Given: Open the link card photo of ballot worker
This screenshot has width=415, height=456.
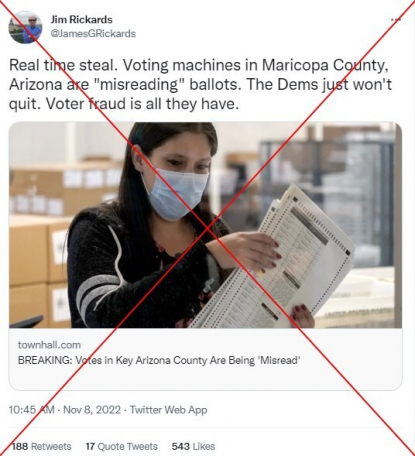Looking at the screenshot, I should (x=205, y=225).
